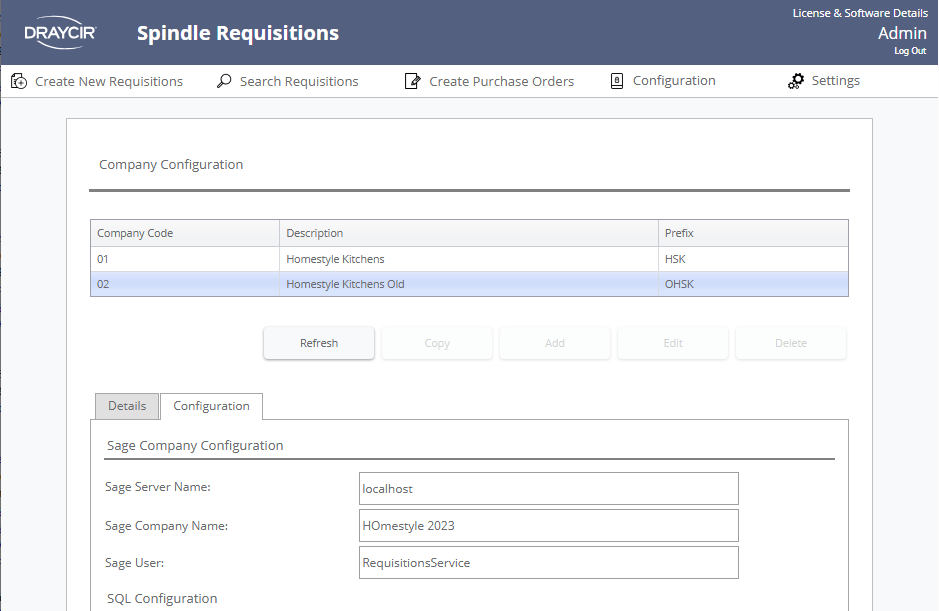The image size is (939, 611).
Task: Click the Sage Company Name label
Action: tap(166, 526)
